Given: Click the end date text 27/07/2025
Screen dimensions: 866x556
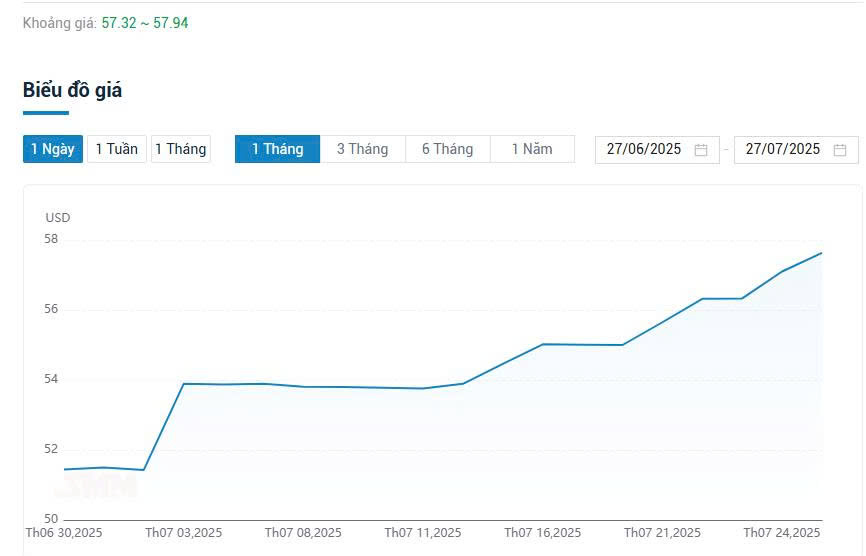Looking at the screenshot, I should 783,149.
